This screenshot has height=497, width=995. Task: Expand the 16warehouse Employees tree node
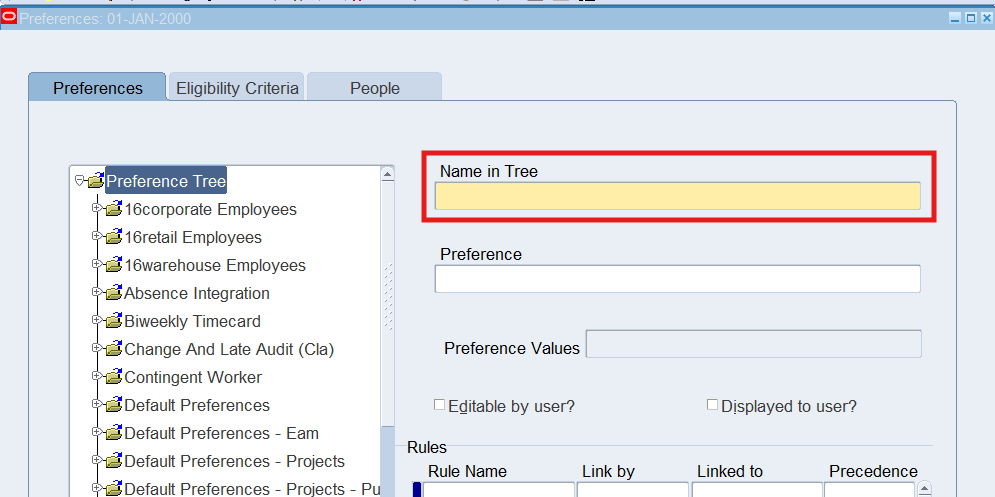pos(97,265)
